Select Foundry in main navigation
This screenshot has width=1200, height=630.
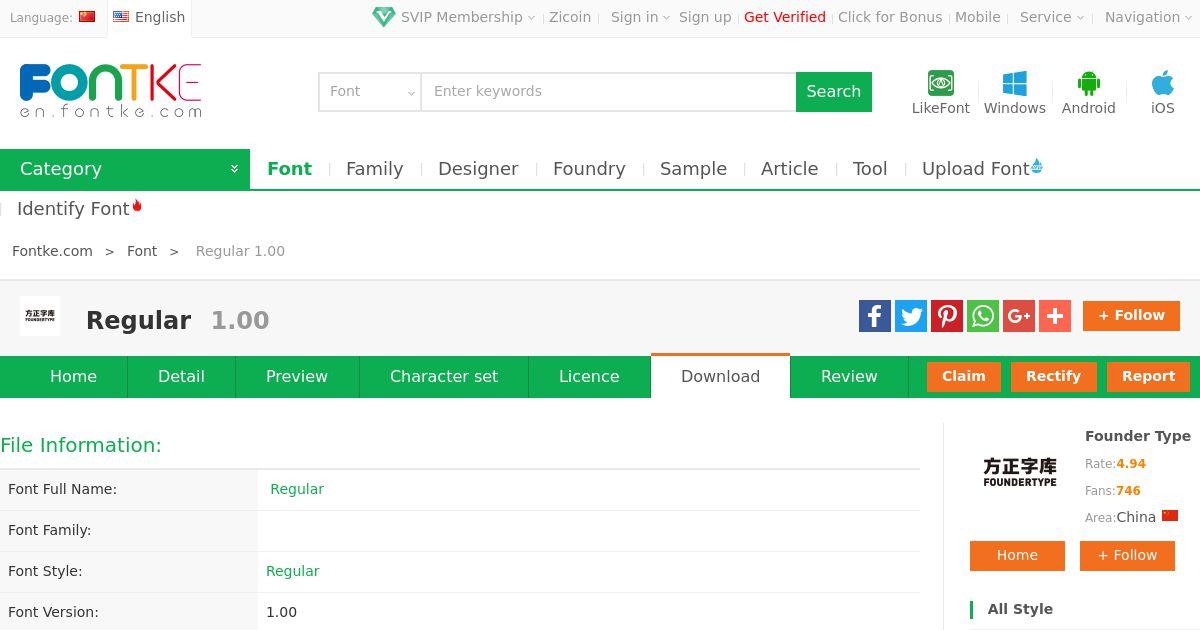tap(589, 169)
